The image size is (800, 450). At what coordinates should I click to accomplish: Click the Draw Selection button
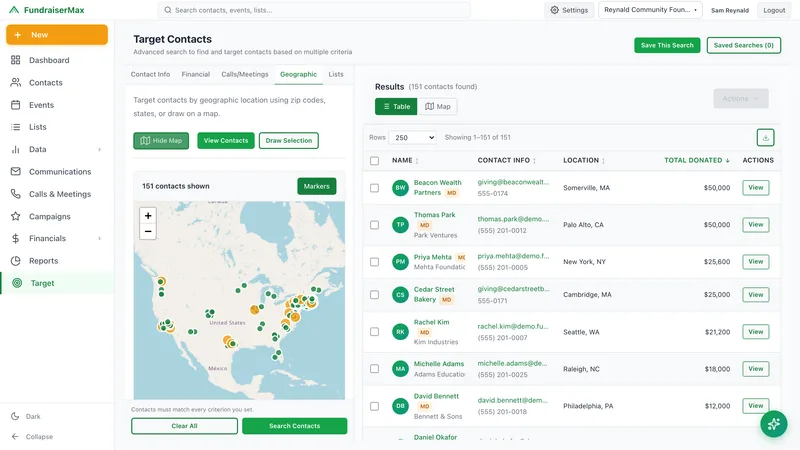pos(289,140)
